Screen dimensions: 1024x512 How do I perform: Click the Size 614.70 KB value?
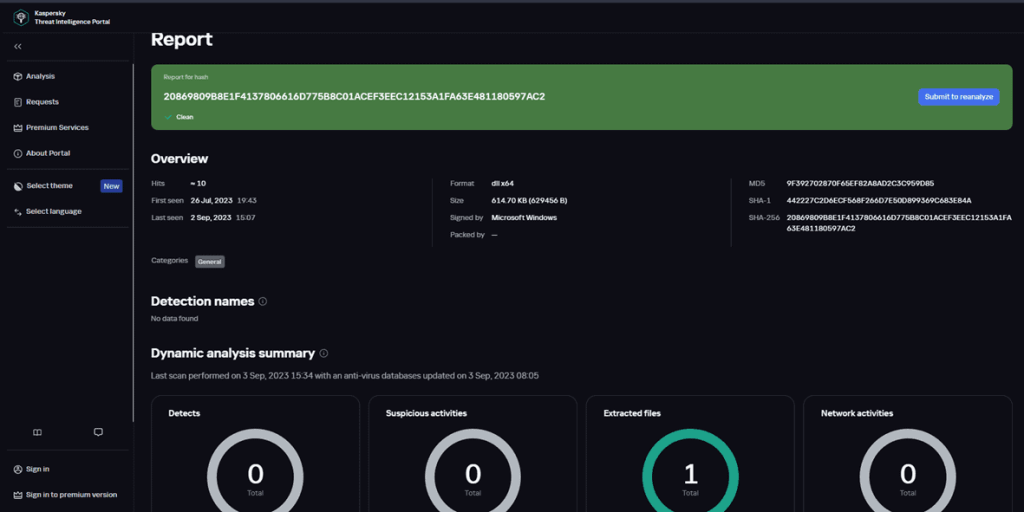529,200
